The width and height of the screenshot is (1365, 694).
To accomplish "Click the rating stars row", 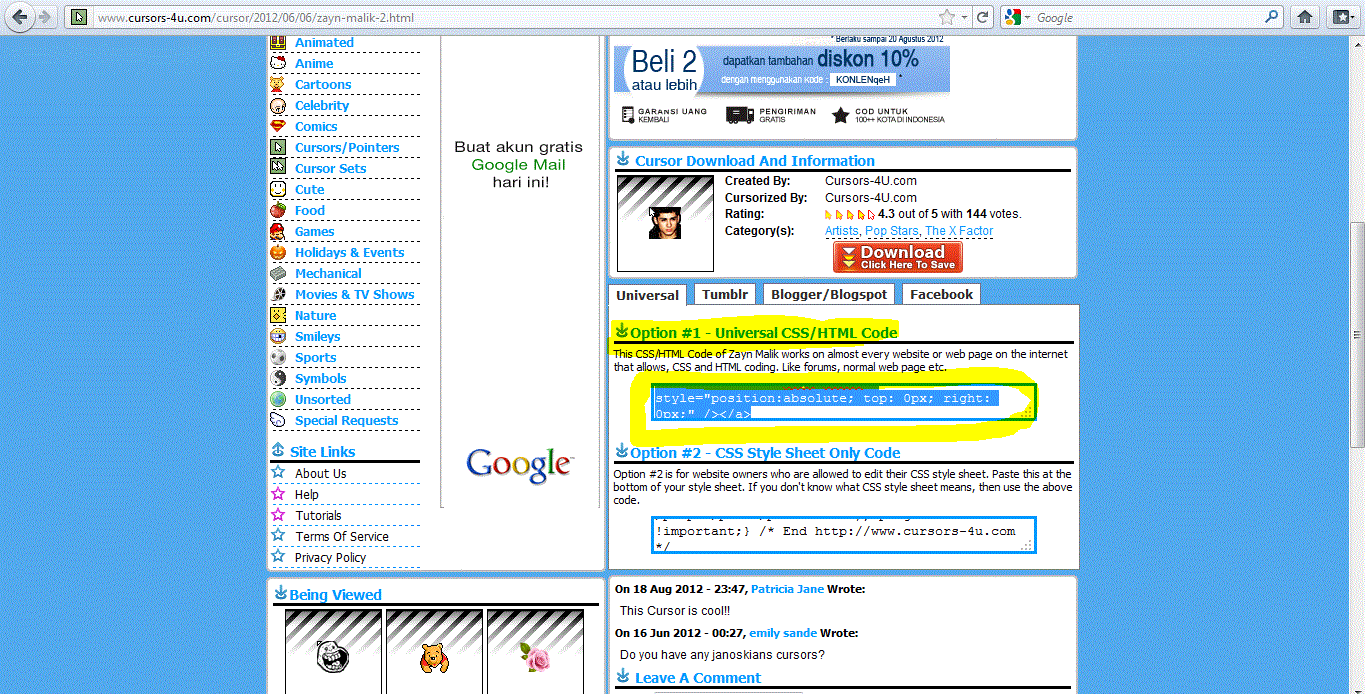I will tap(849, 214).
